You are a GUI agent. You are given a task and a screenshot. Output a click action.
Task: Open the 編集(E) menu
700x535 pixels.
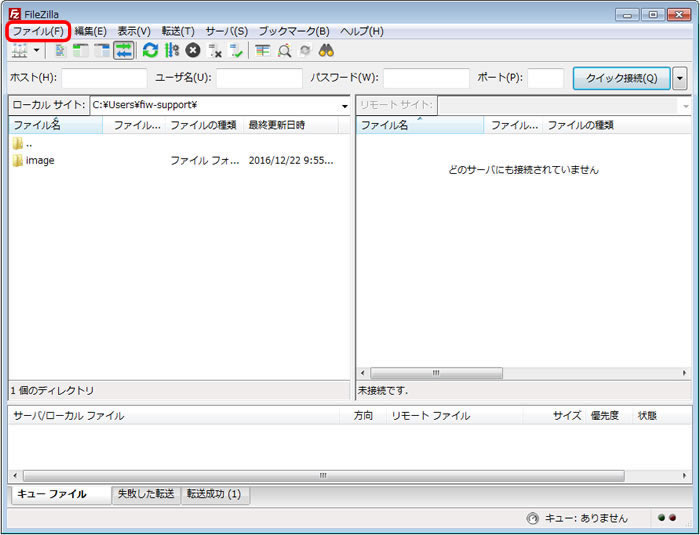(91, 31)
